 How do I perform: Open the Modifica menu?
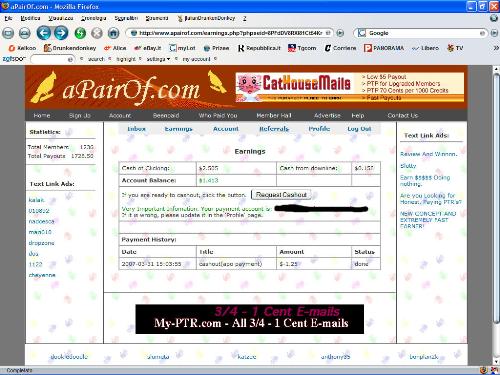pos(30,18)
